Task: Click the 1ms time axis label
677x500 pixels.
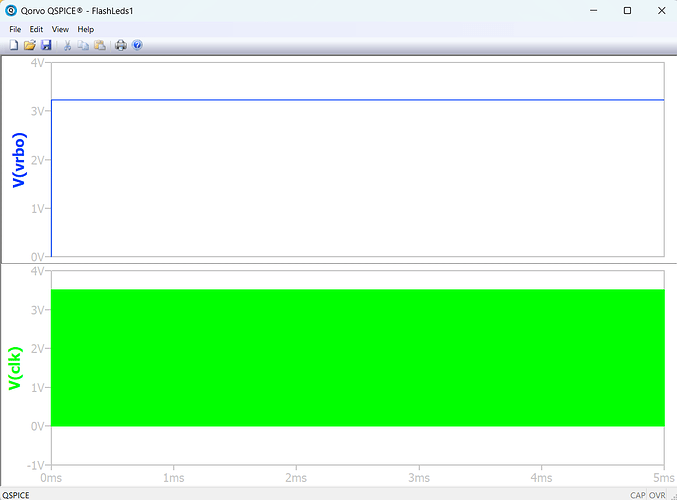Action: (x=174, y=478)
